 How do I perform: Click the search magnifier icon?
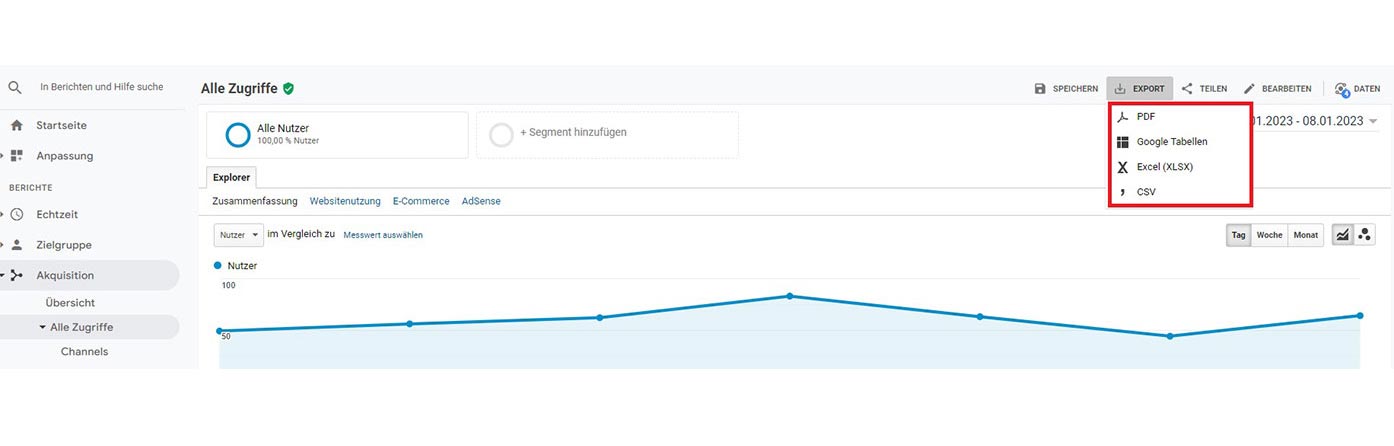click(x=15, y=87)
